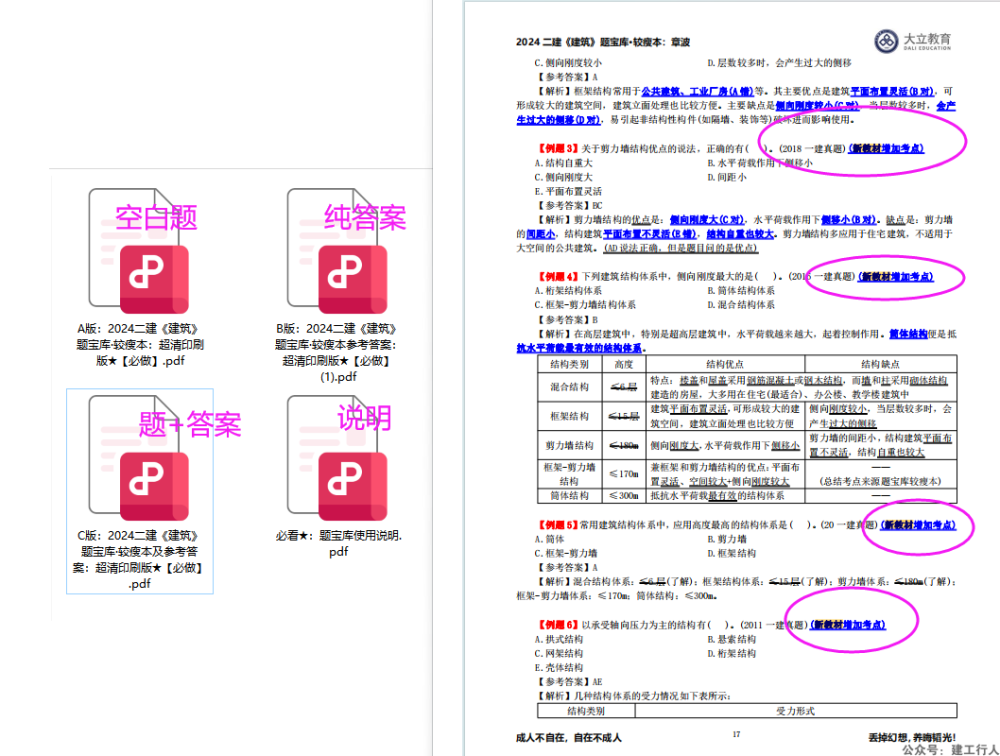Screen dimensions: 1000x756
Task: Click the '结构优点' table column header
Action: (x=725, y=364)
